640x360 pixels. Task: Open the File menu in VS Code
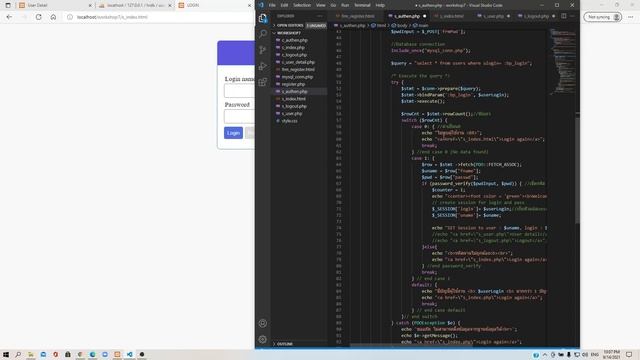tap(272, 5)
